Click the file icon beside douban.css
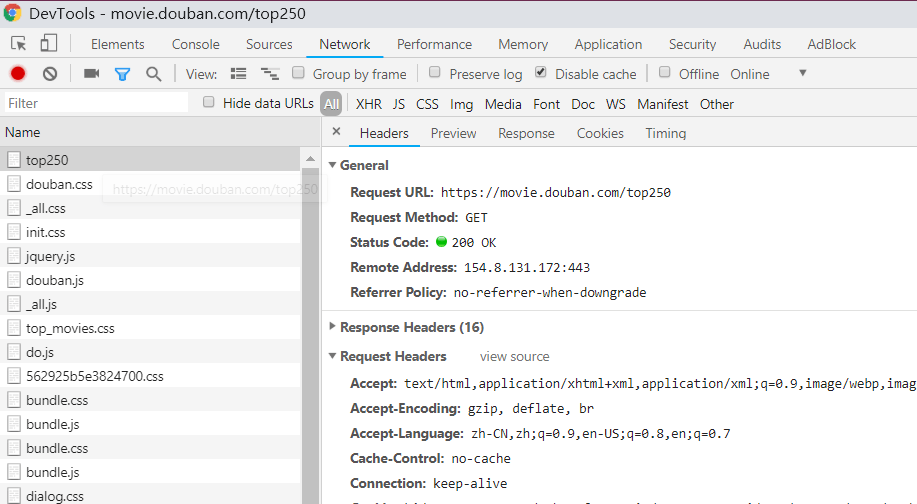 (x=14, y=184)
